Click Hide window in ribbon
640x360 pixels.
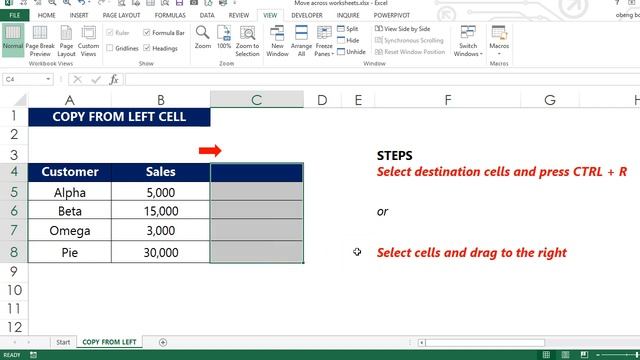click(348, 40)
